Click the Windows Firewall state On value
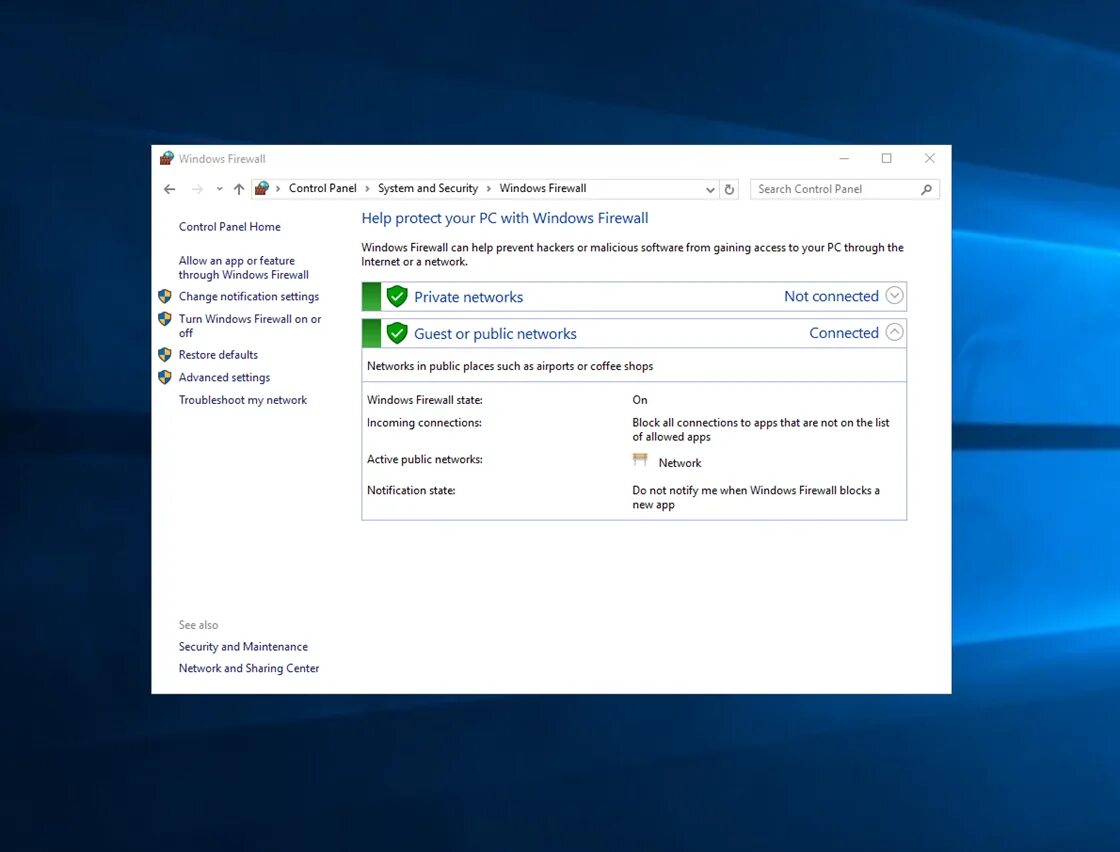Screen dimensions: 1120x852 point(640,400)
